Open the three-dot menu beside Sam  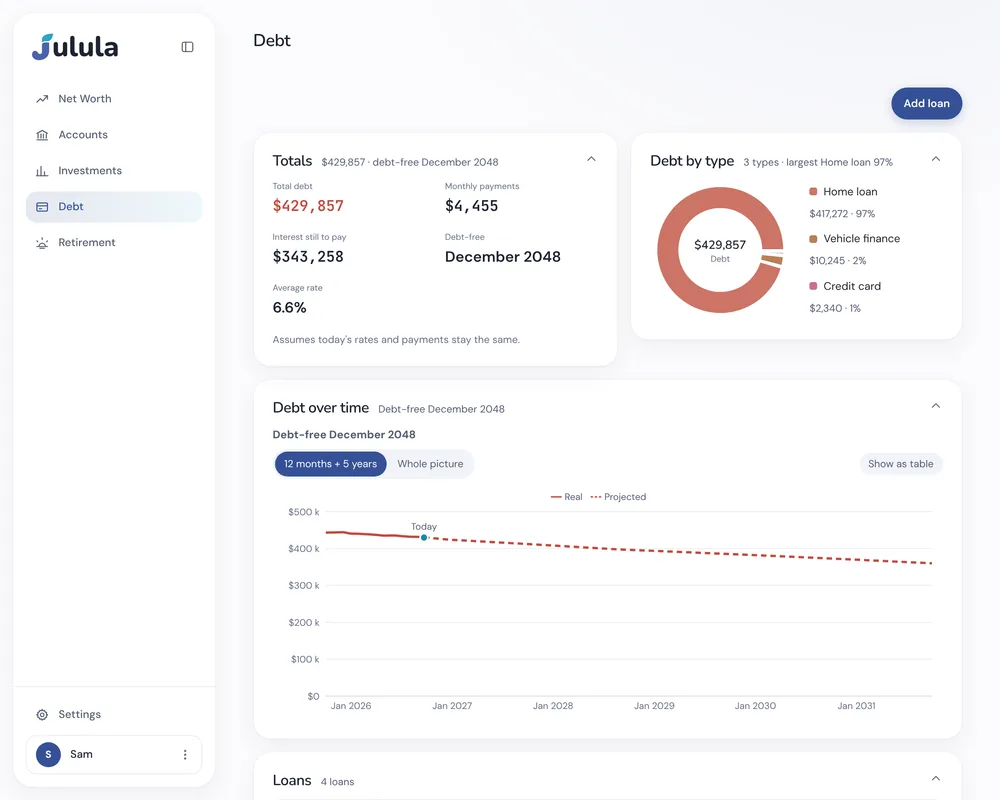(185, 755)
